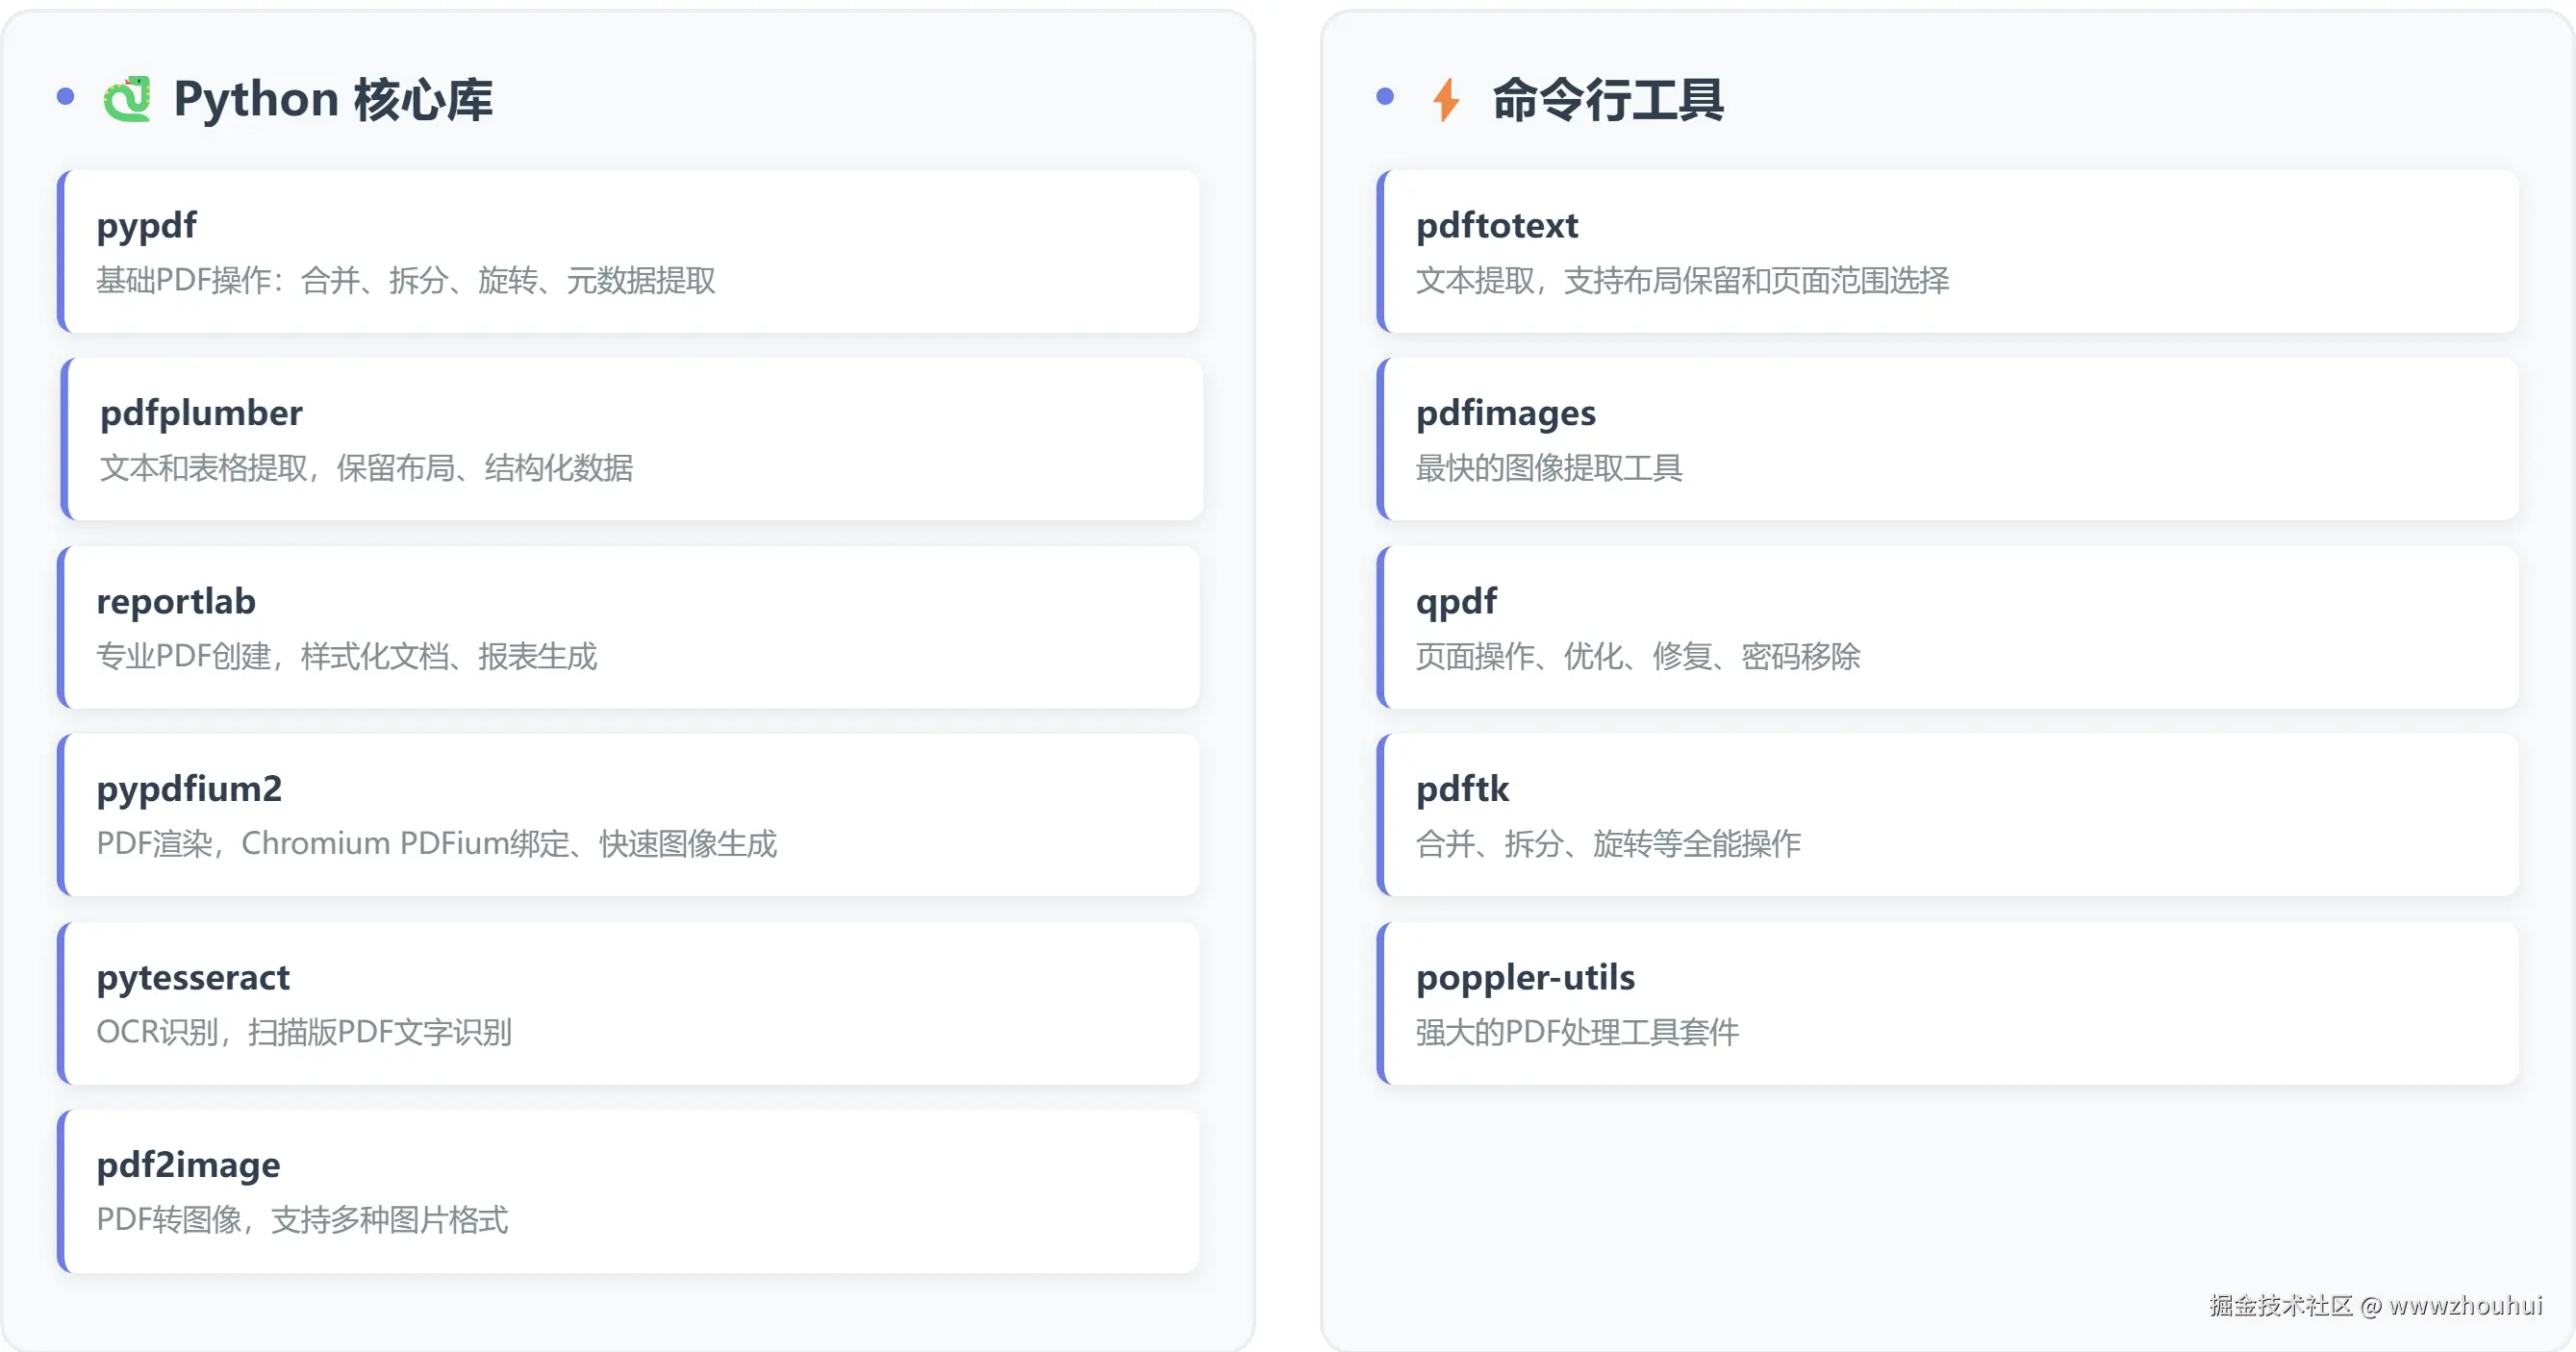
Task: Select the pypdf library card
Action: [630, 251]
